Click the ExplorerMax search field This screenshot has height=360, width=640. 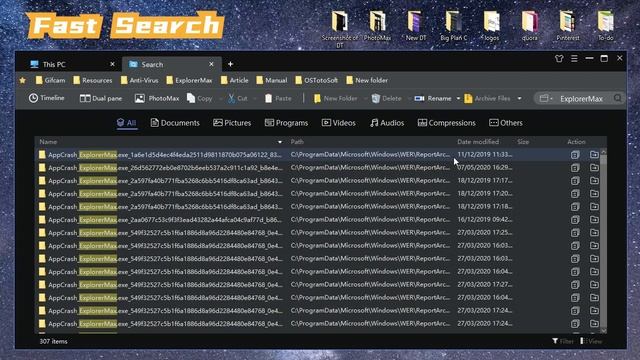[x=581, y=98]
